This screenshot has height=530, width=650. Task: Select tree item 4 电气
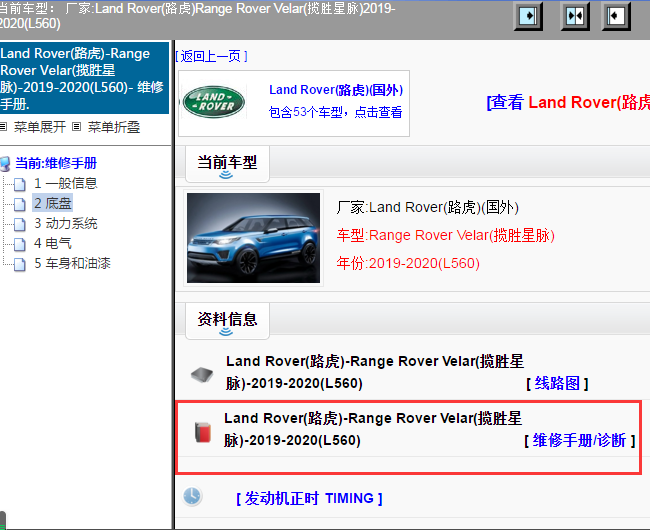(x=53, y=243)
